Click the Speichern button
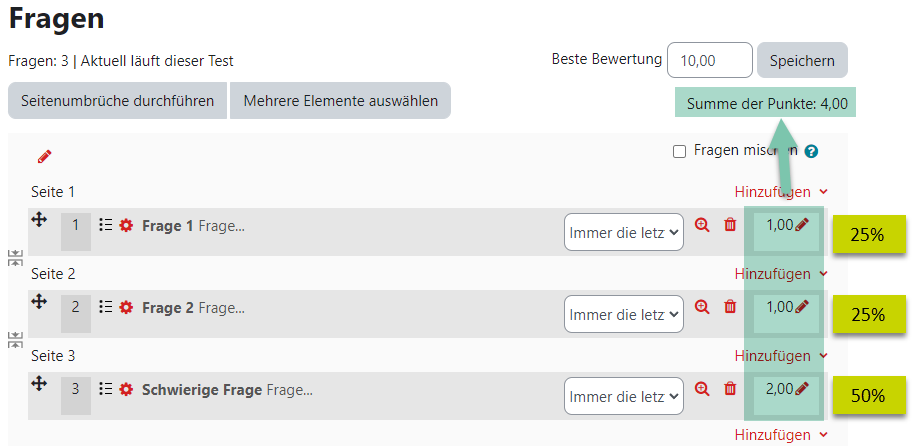Screen dimensions: 914x447 (x=802, y=61)
